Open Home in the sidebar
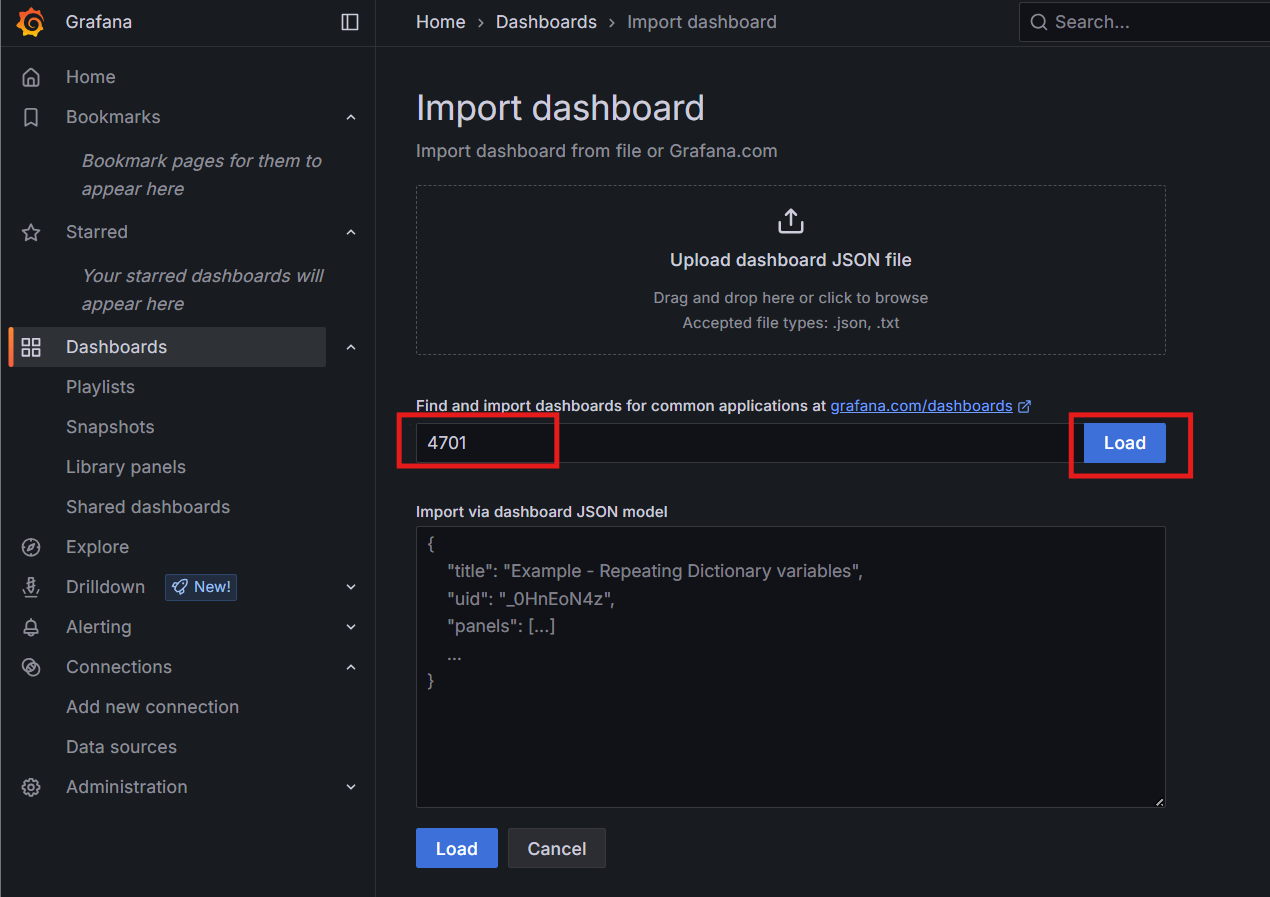1270x897 pixels. click(x=90, y=77)
